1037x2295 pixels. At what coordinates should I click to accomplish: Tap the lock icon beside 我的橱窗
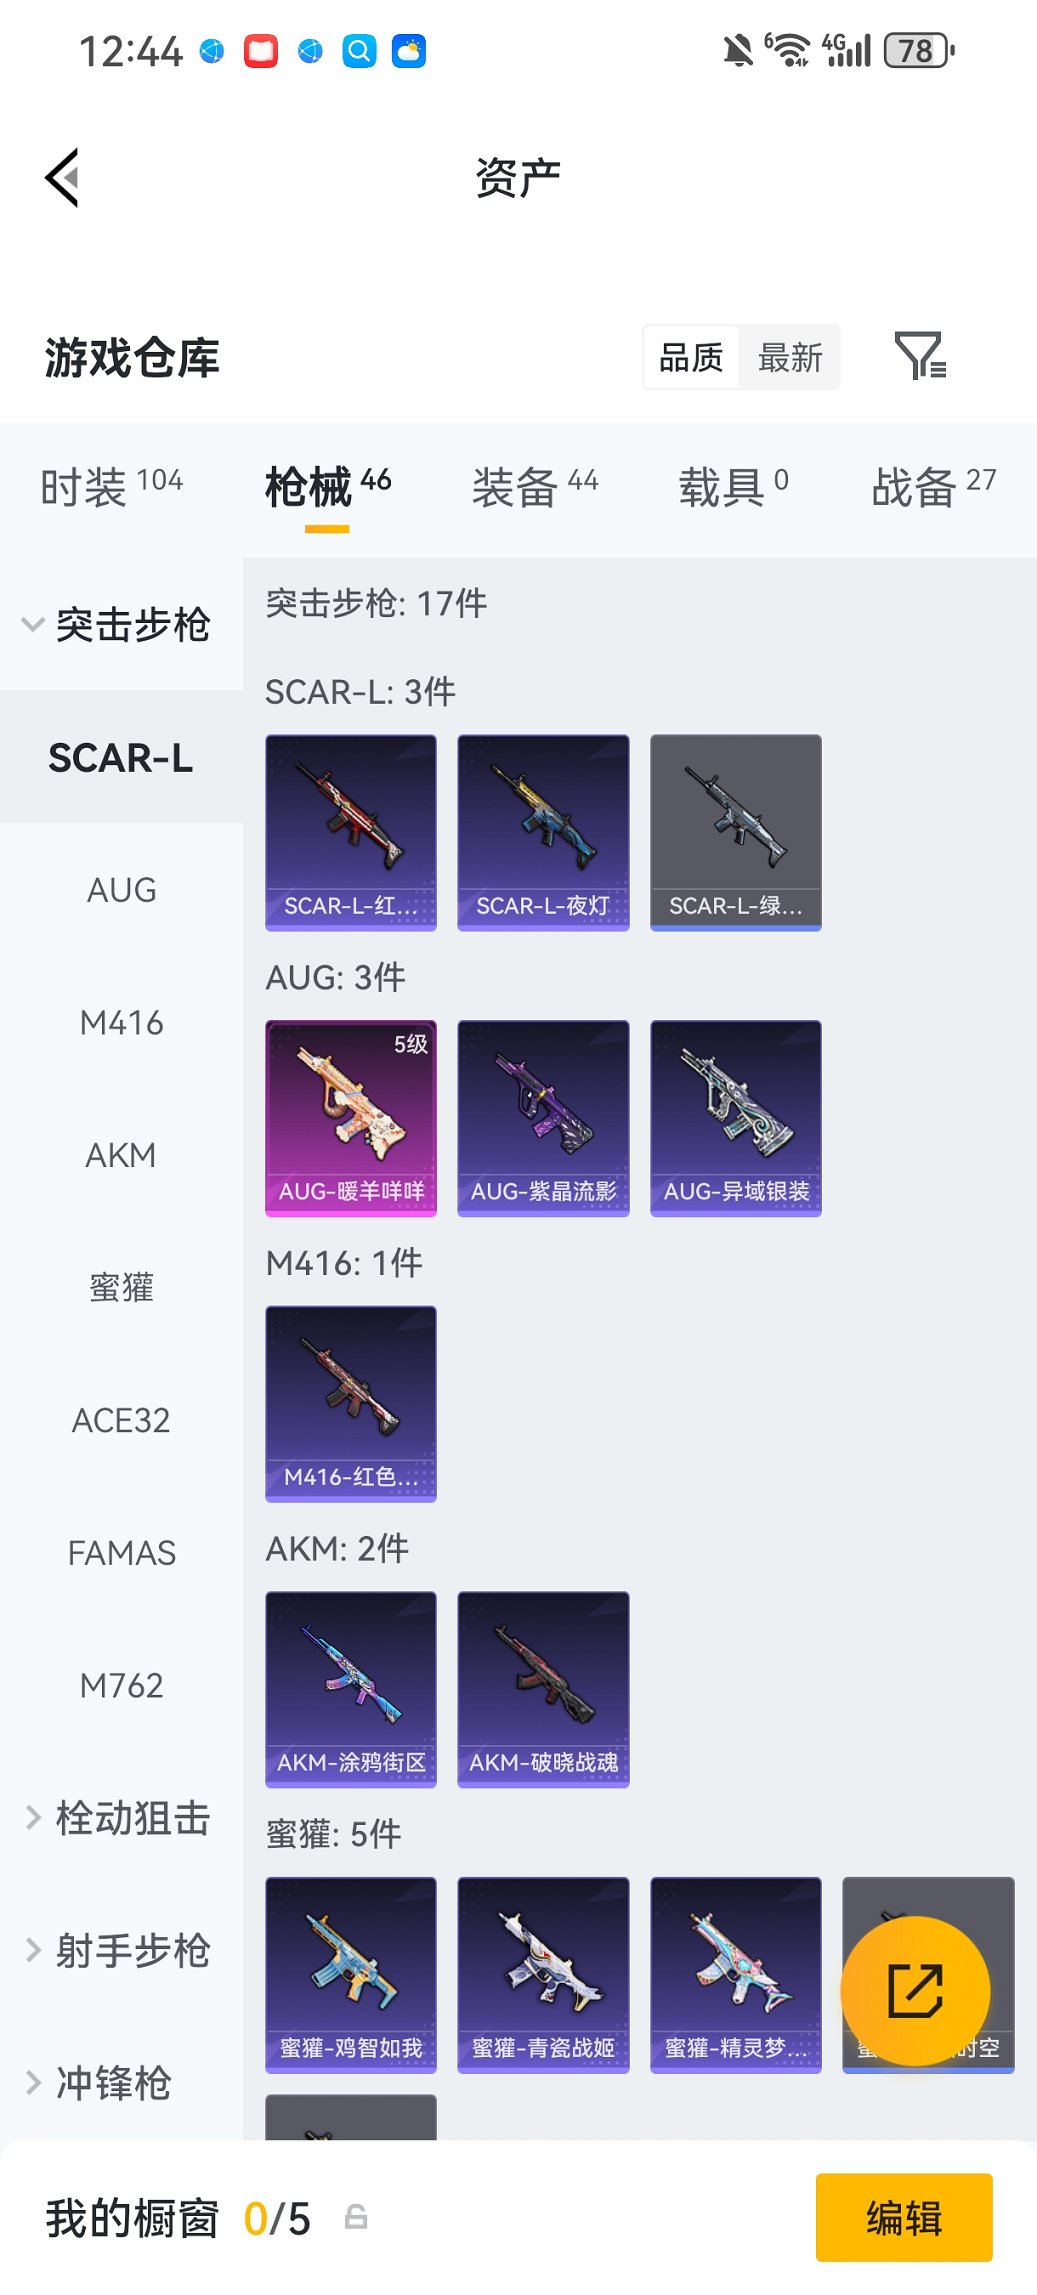tap(356, 2218)
